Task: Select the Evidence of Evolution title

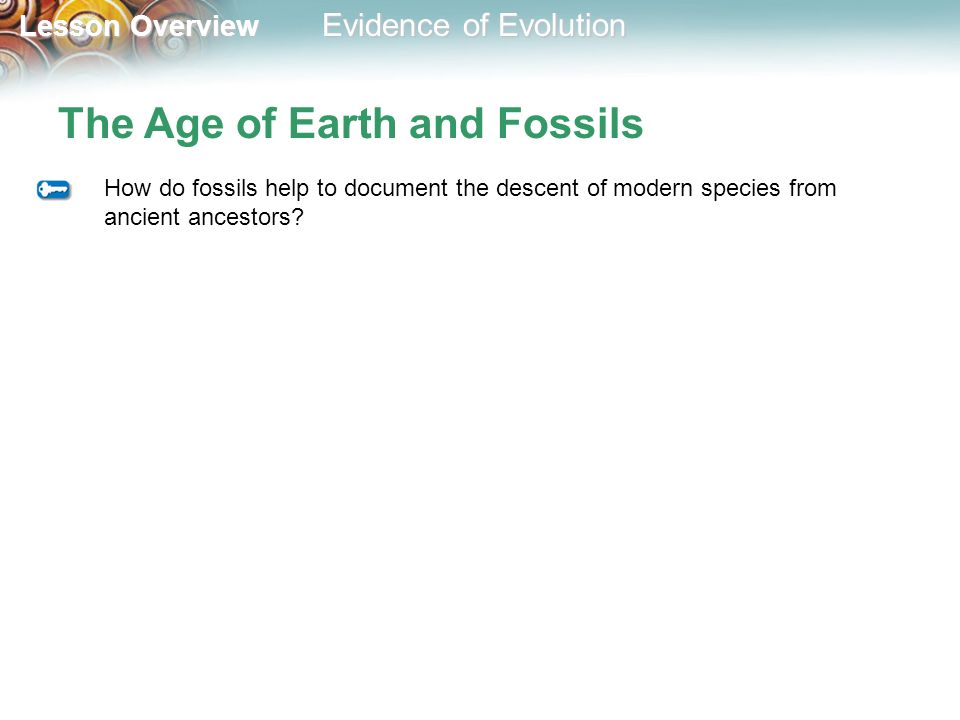Action: [x=473, y=26]
